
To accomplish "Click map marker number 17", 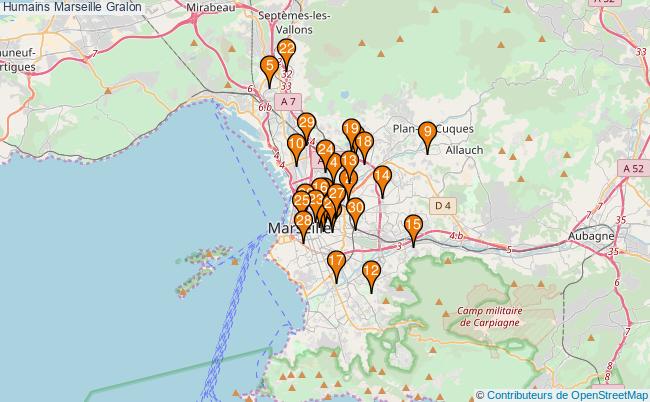I will [x=337, y=263].
